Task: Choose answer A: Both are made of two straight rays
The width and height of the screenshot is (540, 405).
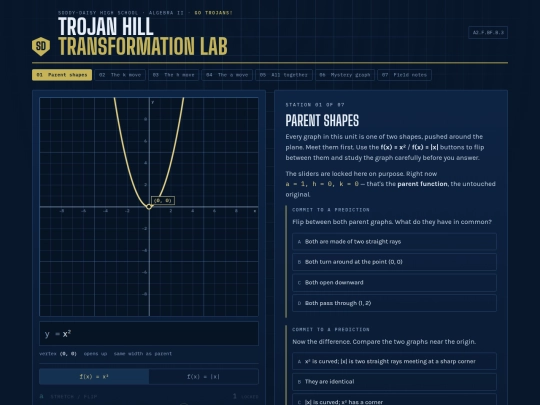Action: tap(394, 242)
